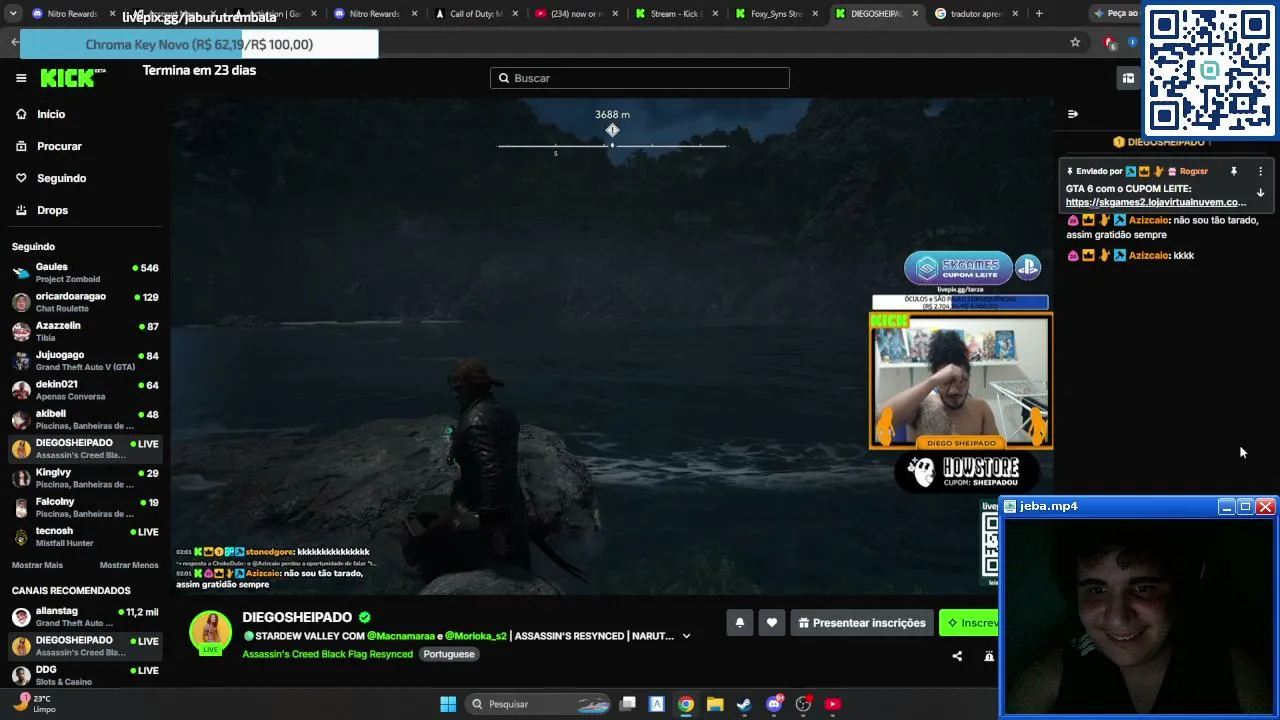Viewport: 1280px width, 720px height.
Task: Open Seguindo in the sidebar
Action: pyautogui.click(x=61, y=178)
